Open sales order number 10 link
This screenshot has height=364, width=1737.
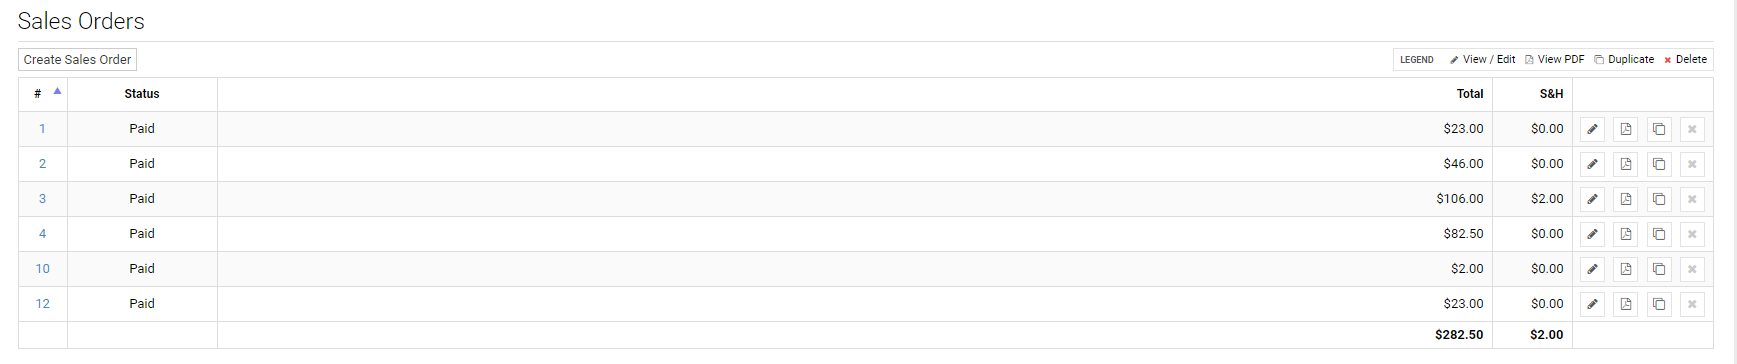(x=42, y=269)
